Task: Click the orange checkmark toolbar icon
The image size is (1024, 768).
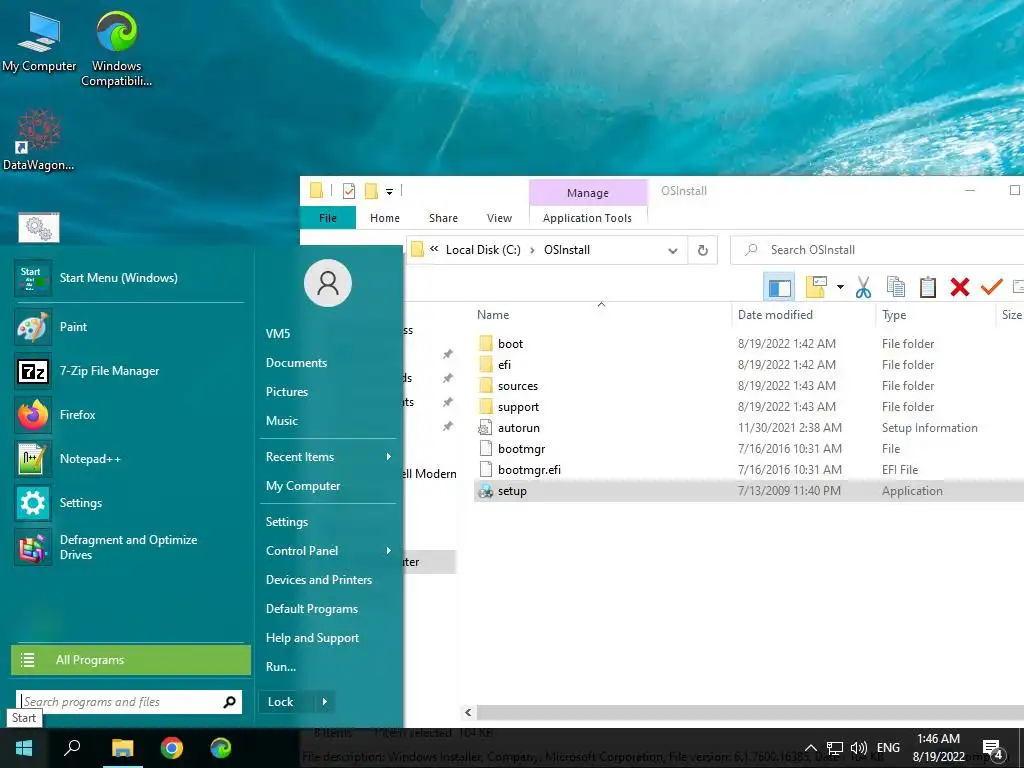Action: (x=991, y=287)
